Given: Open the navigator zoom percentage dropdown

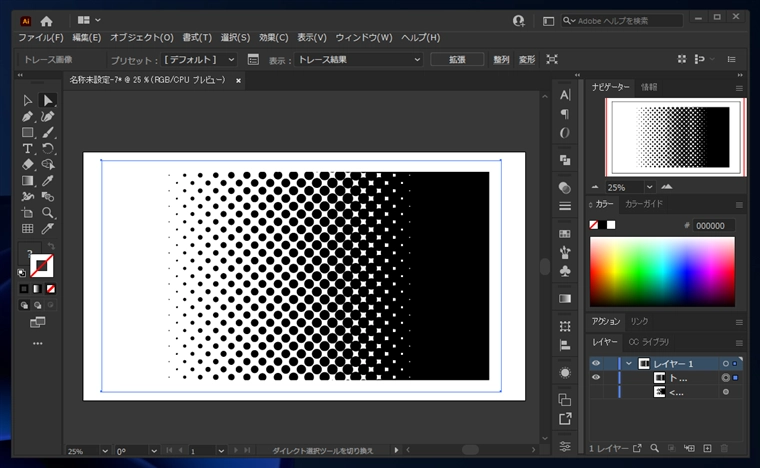Looking at the screenshot, I should (649, 187).
